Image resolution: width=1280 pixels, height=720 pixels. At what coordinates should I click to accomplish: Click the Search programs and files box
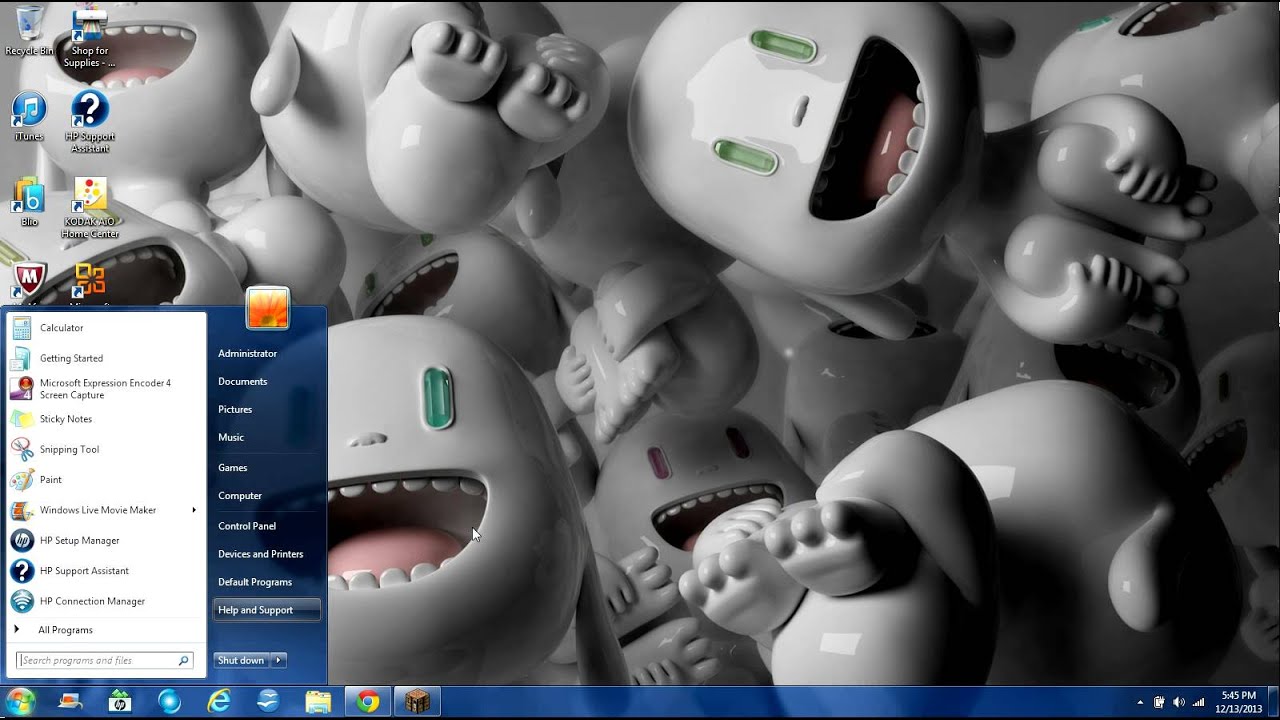point(104,660)
